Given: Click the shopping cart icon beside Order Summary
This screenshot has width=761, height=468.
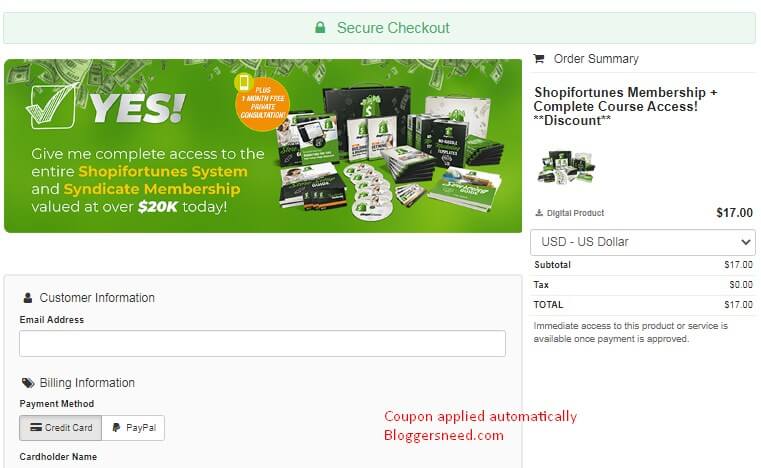Looking at the screenshot, I should pyautogui.click(x=539, y=59).
